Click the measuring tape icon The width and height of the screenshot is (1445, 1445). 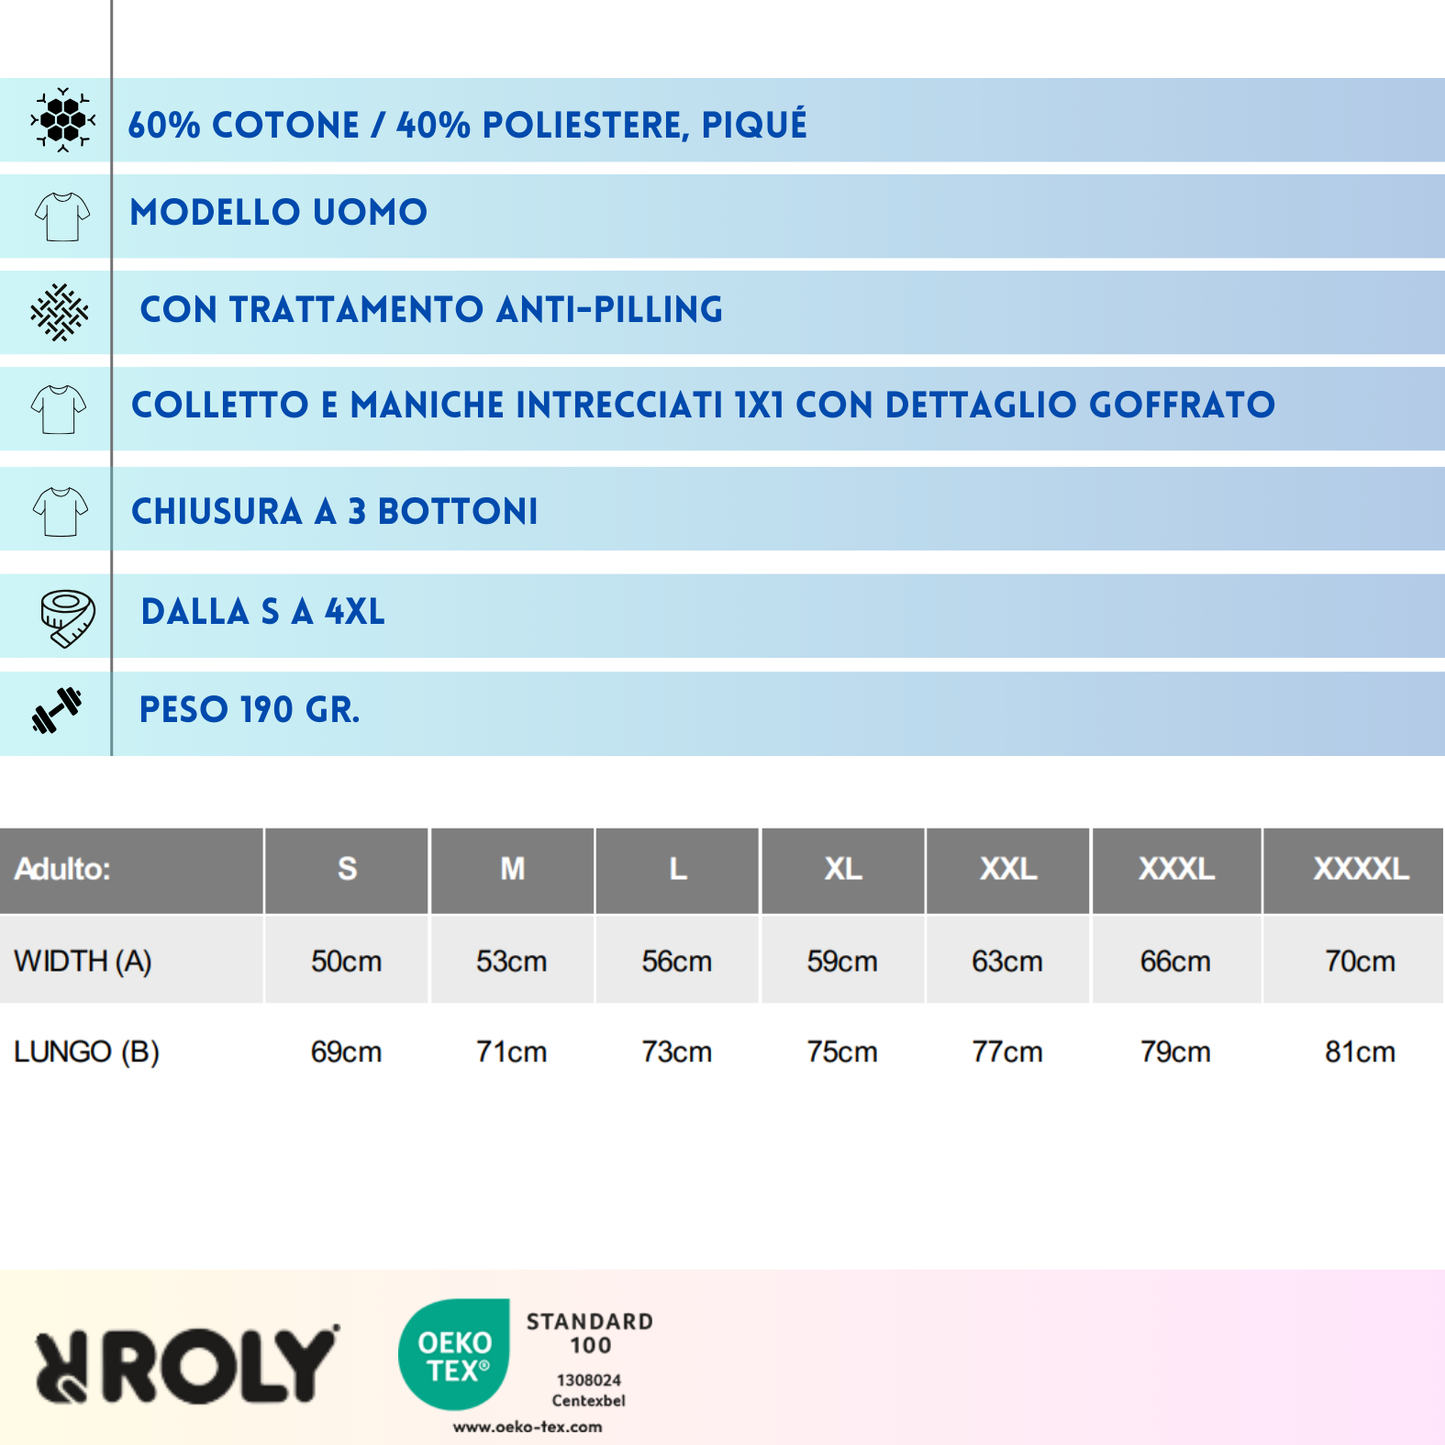click(68, 617)
